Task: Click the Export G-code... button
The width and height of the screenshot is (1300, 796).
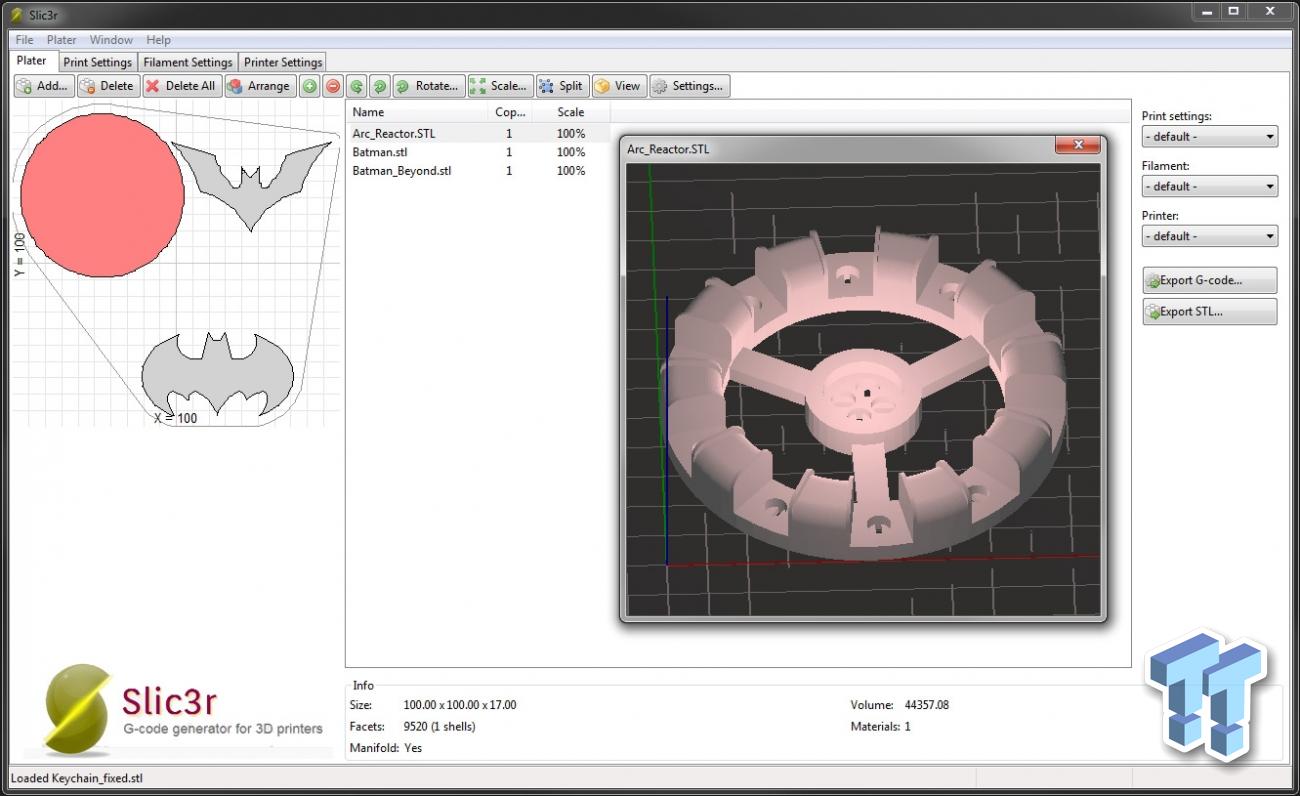Action: click(x=1210, y=280)
